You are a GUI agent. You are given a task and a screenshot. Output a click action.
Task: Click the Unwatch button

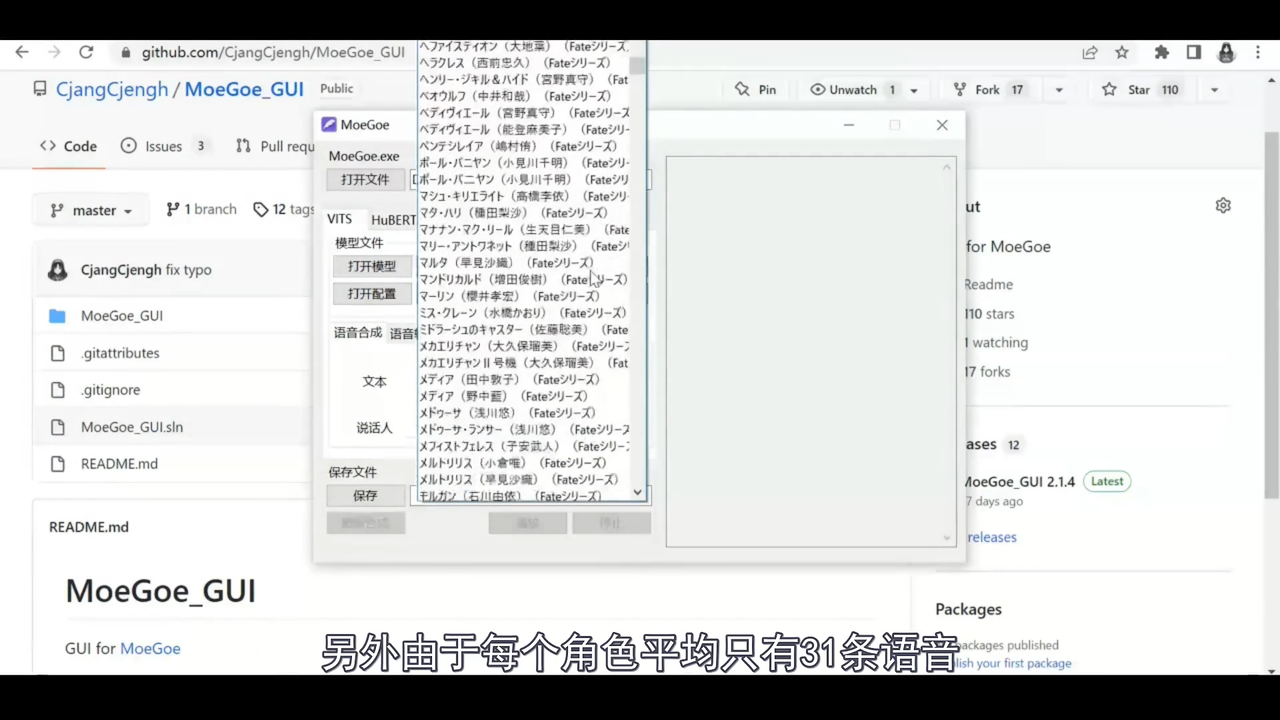[x=852, y=90]
